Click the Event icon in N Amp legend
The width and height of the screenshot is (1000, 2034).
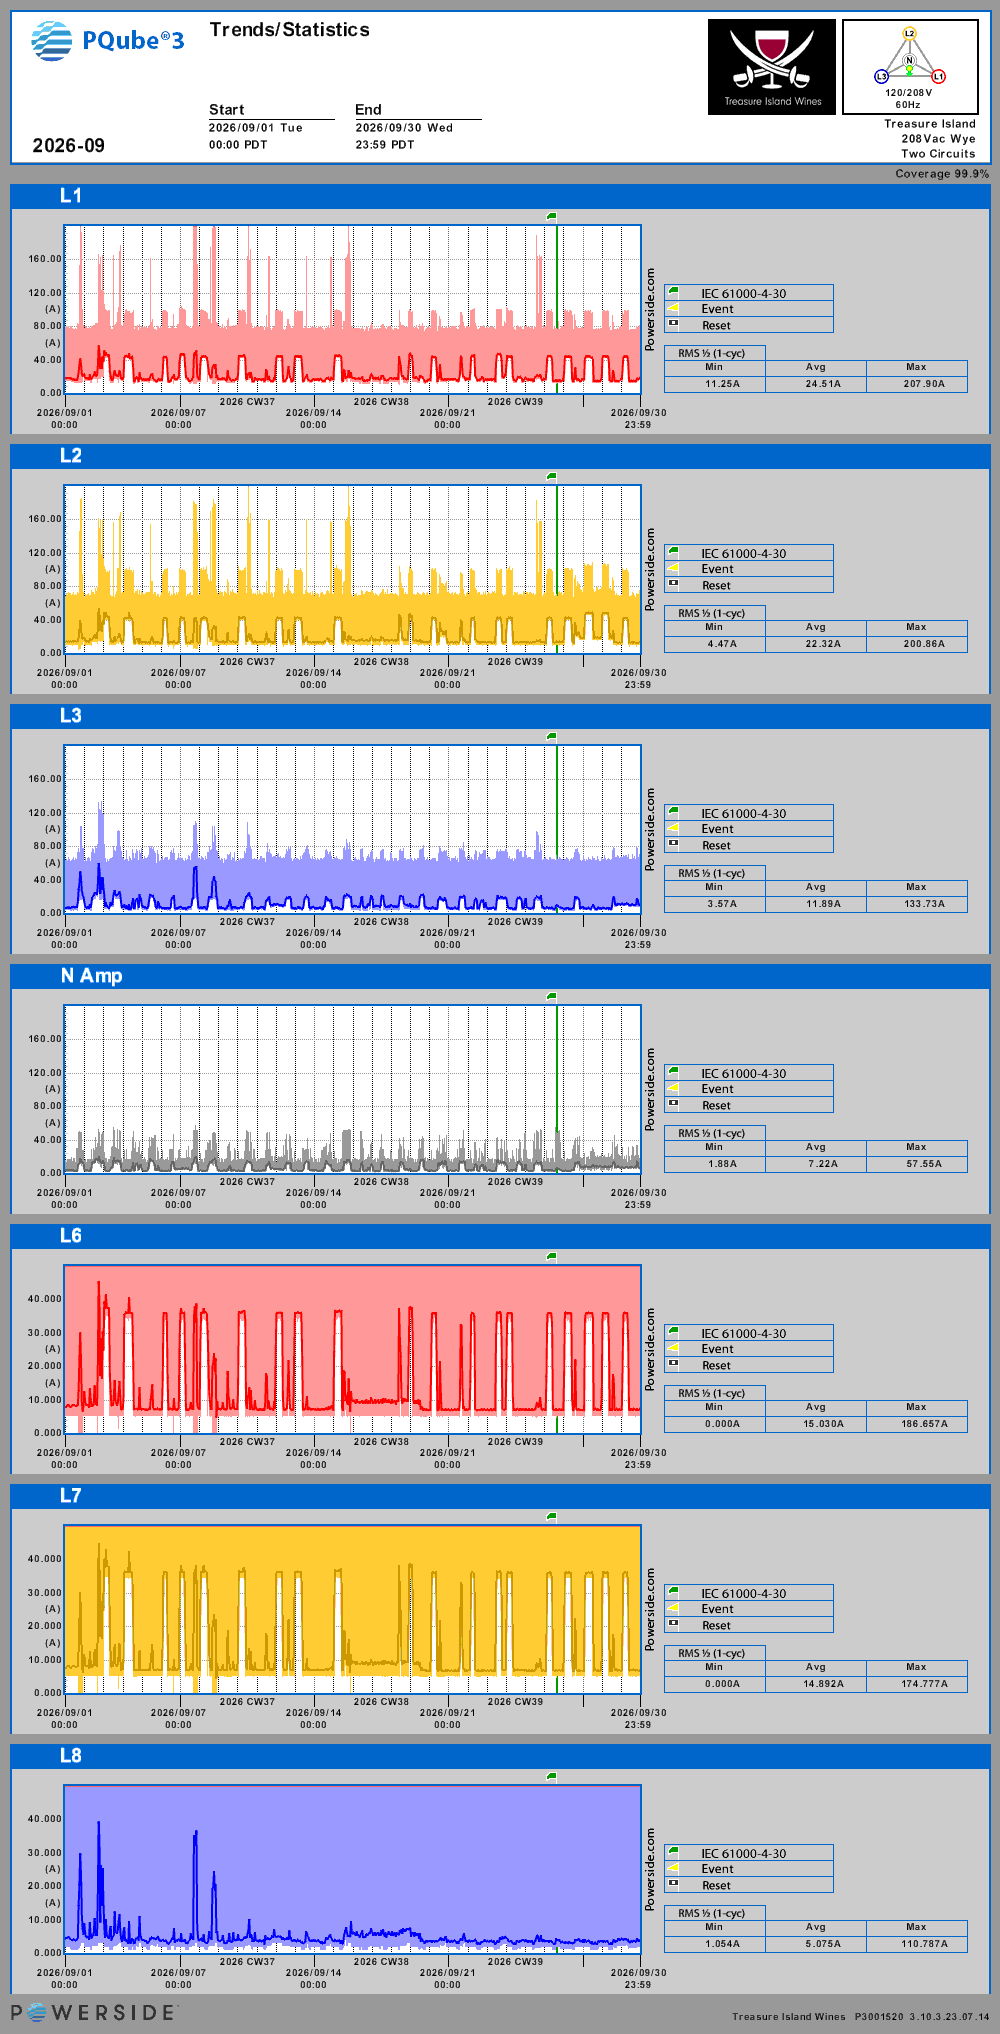point(674,1088)
